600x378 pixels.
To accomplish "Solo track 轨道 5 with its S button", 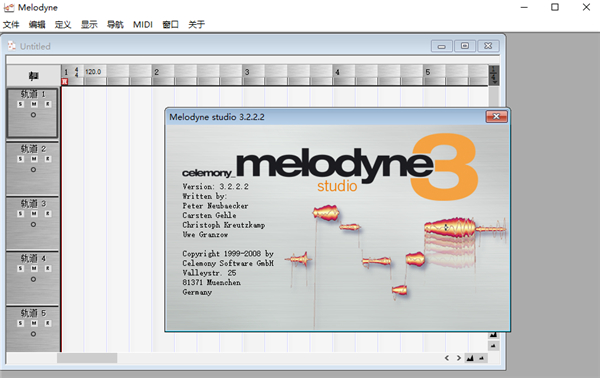I will (x=21, y=323).
